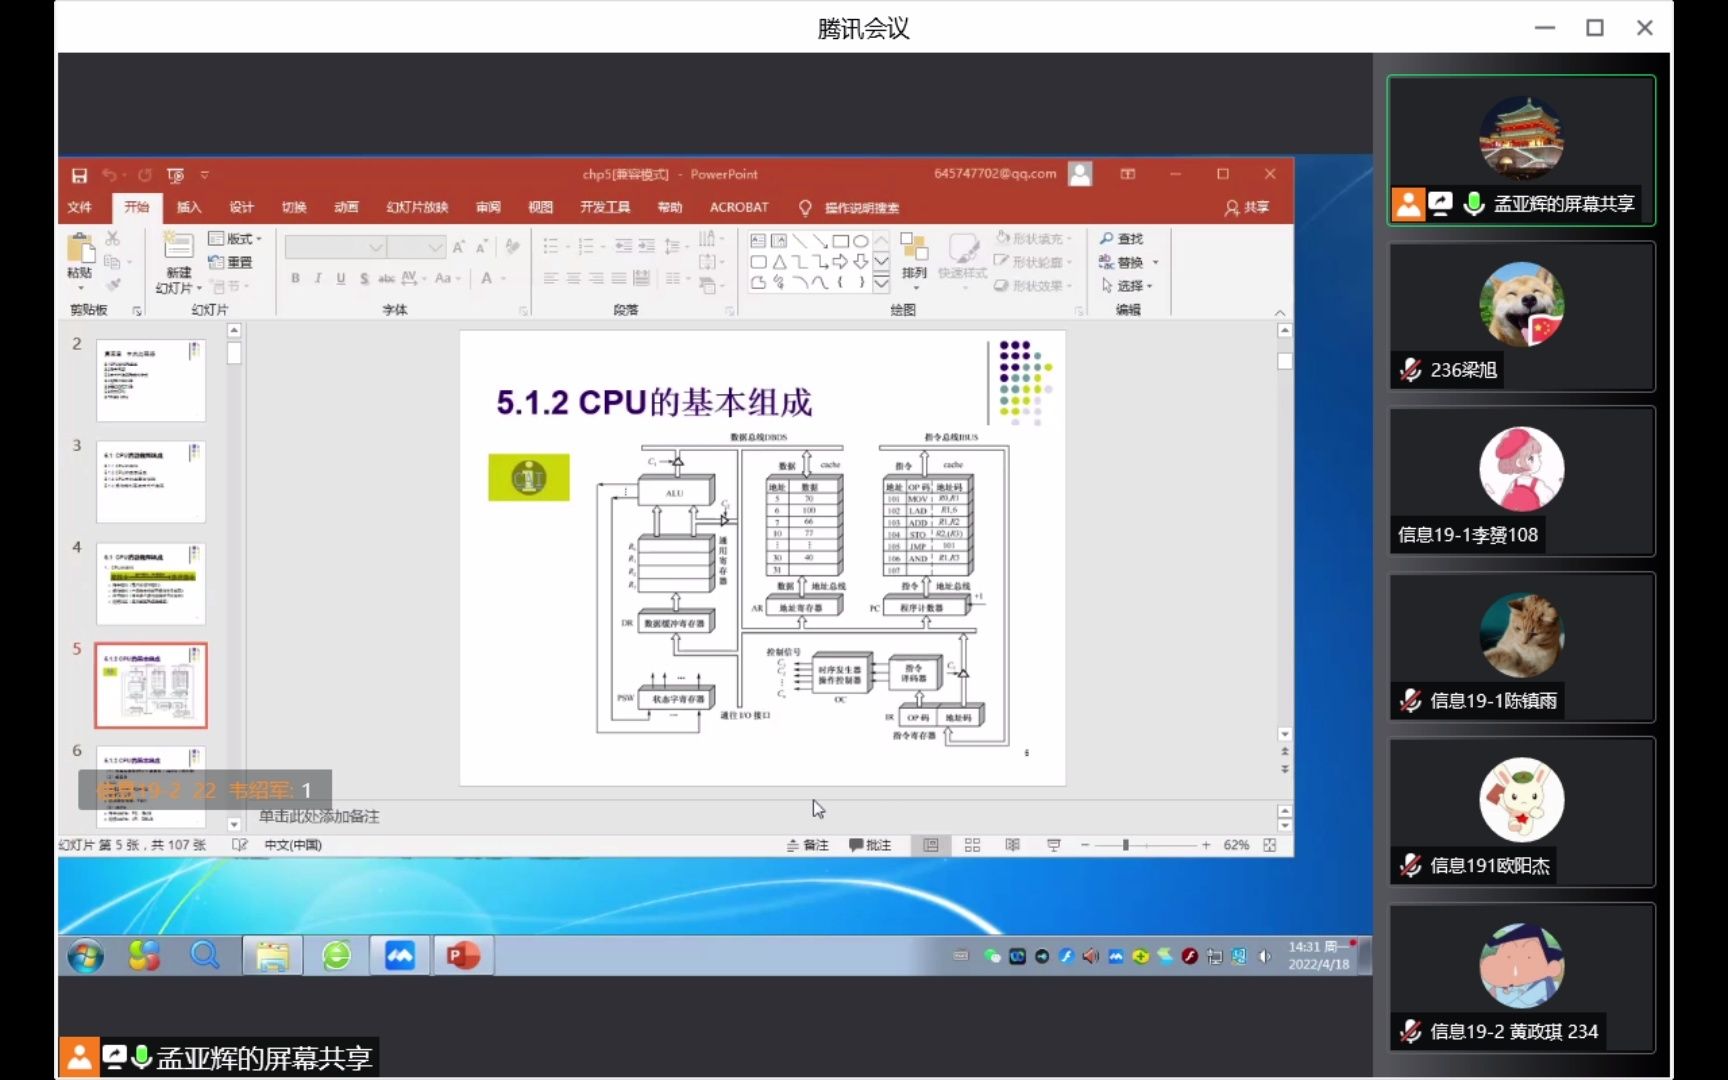
Task: Align text left in paragraph group
Action: [551, 278]
